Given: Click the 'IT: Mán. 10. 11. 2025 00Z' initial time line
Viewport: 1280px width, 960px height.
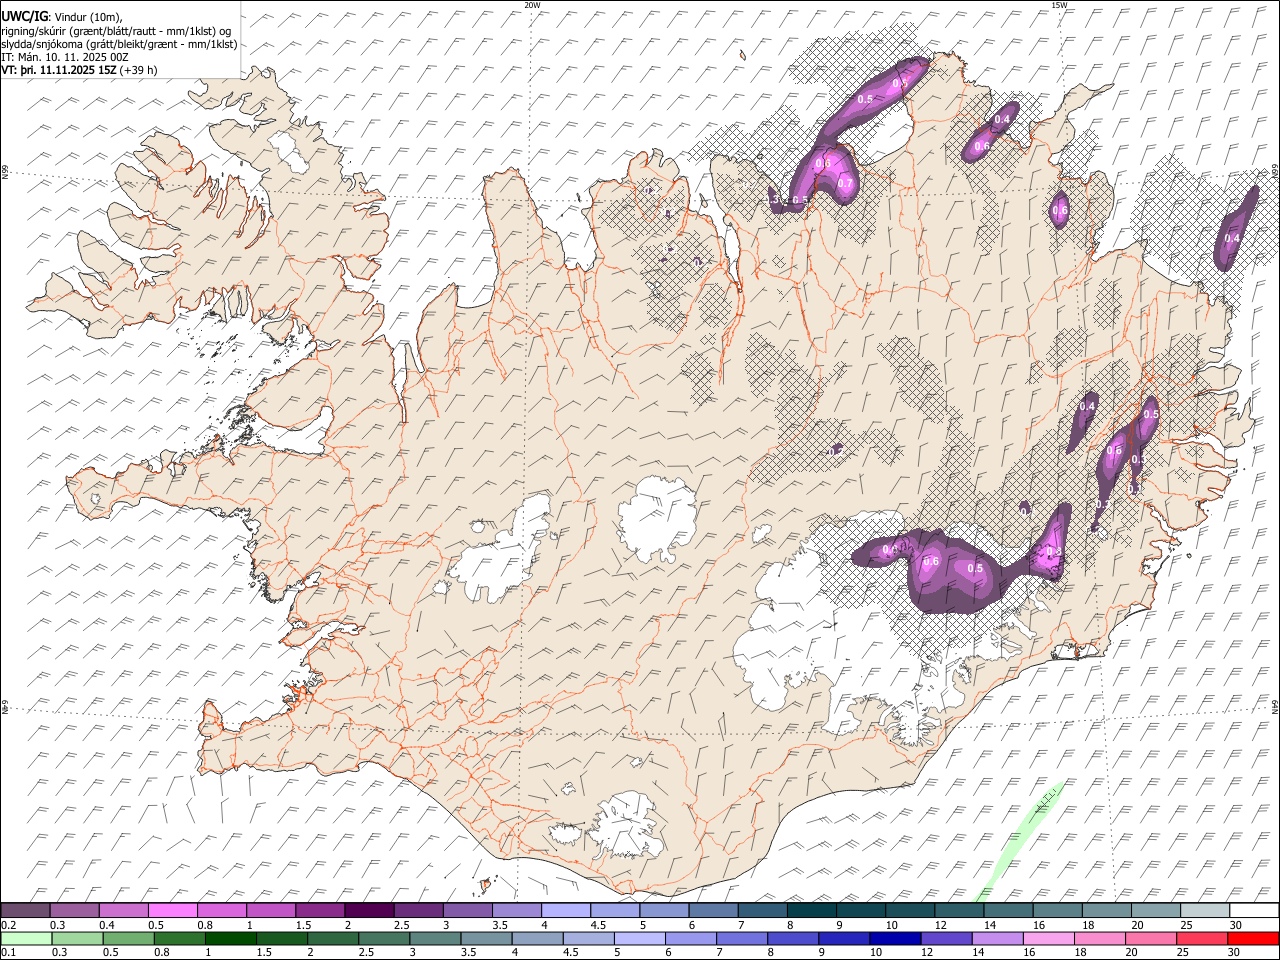Looking at the screenshot, I should tap(65, 57).
